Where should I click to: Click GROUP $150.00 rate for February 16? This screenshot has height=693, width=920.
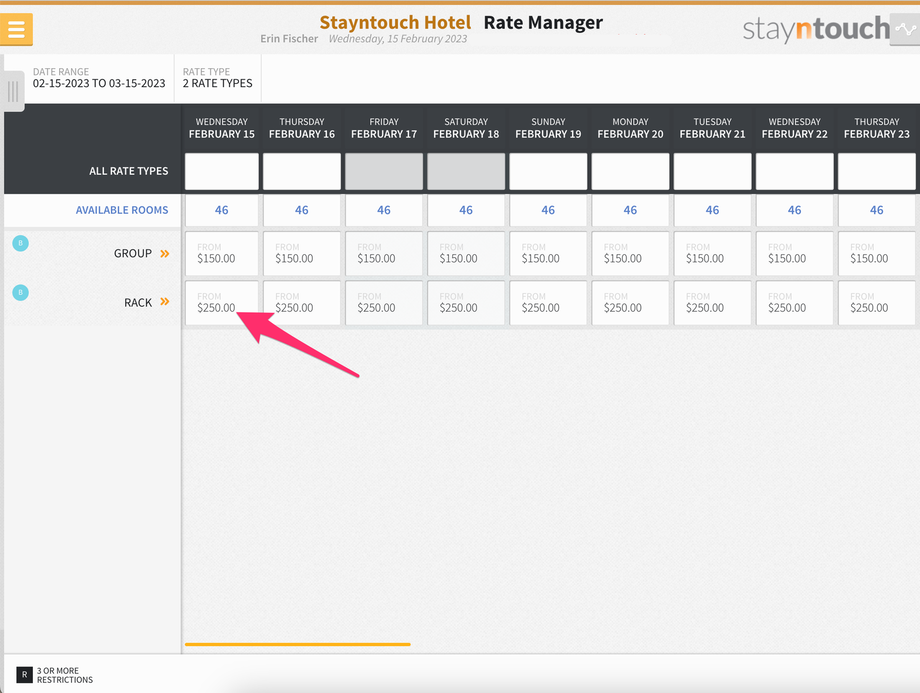(x=302, y=253)
